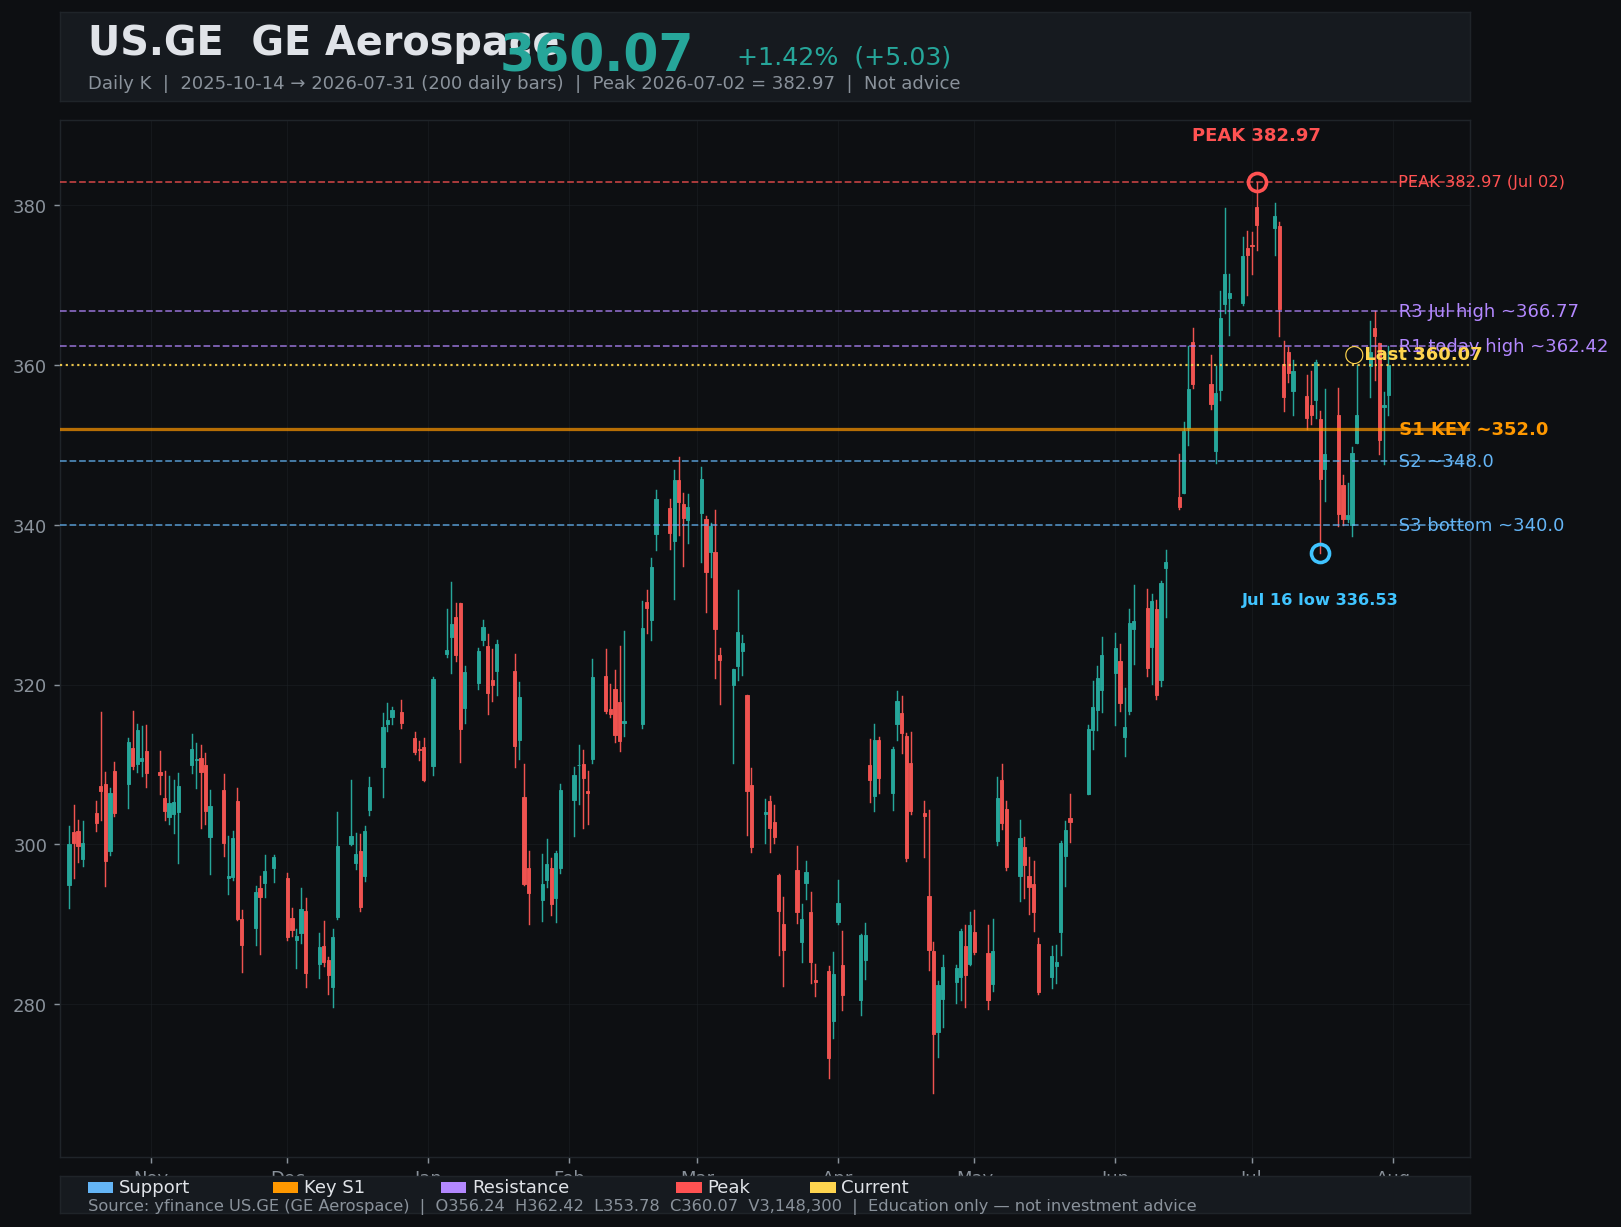The image size is (1621, 1227).
Task: Click the Last 360.07 label
Action: click(1423, 354)
